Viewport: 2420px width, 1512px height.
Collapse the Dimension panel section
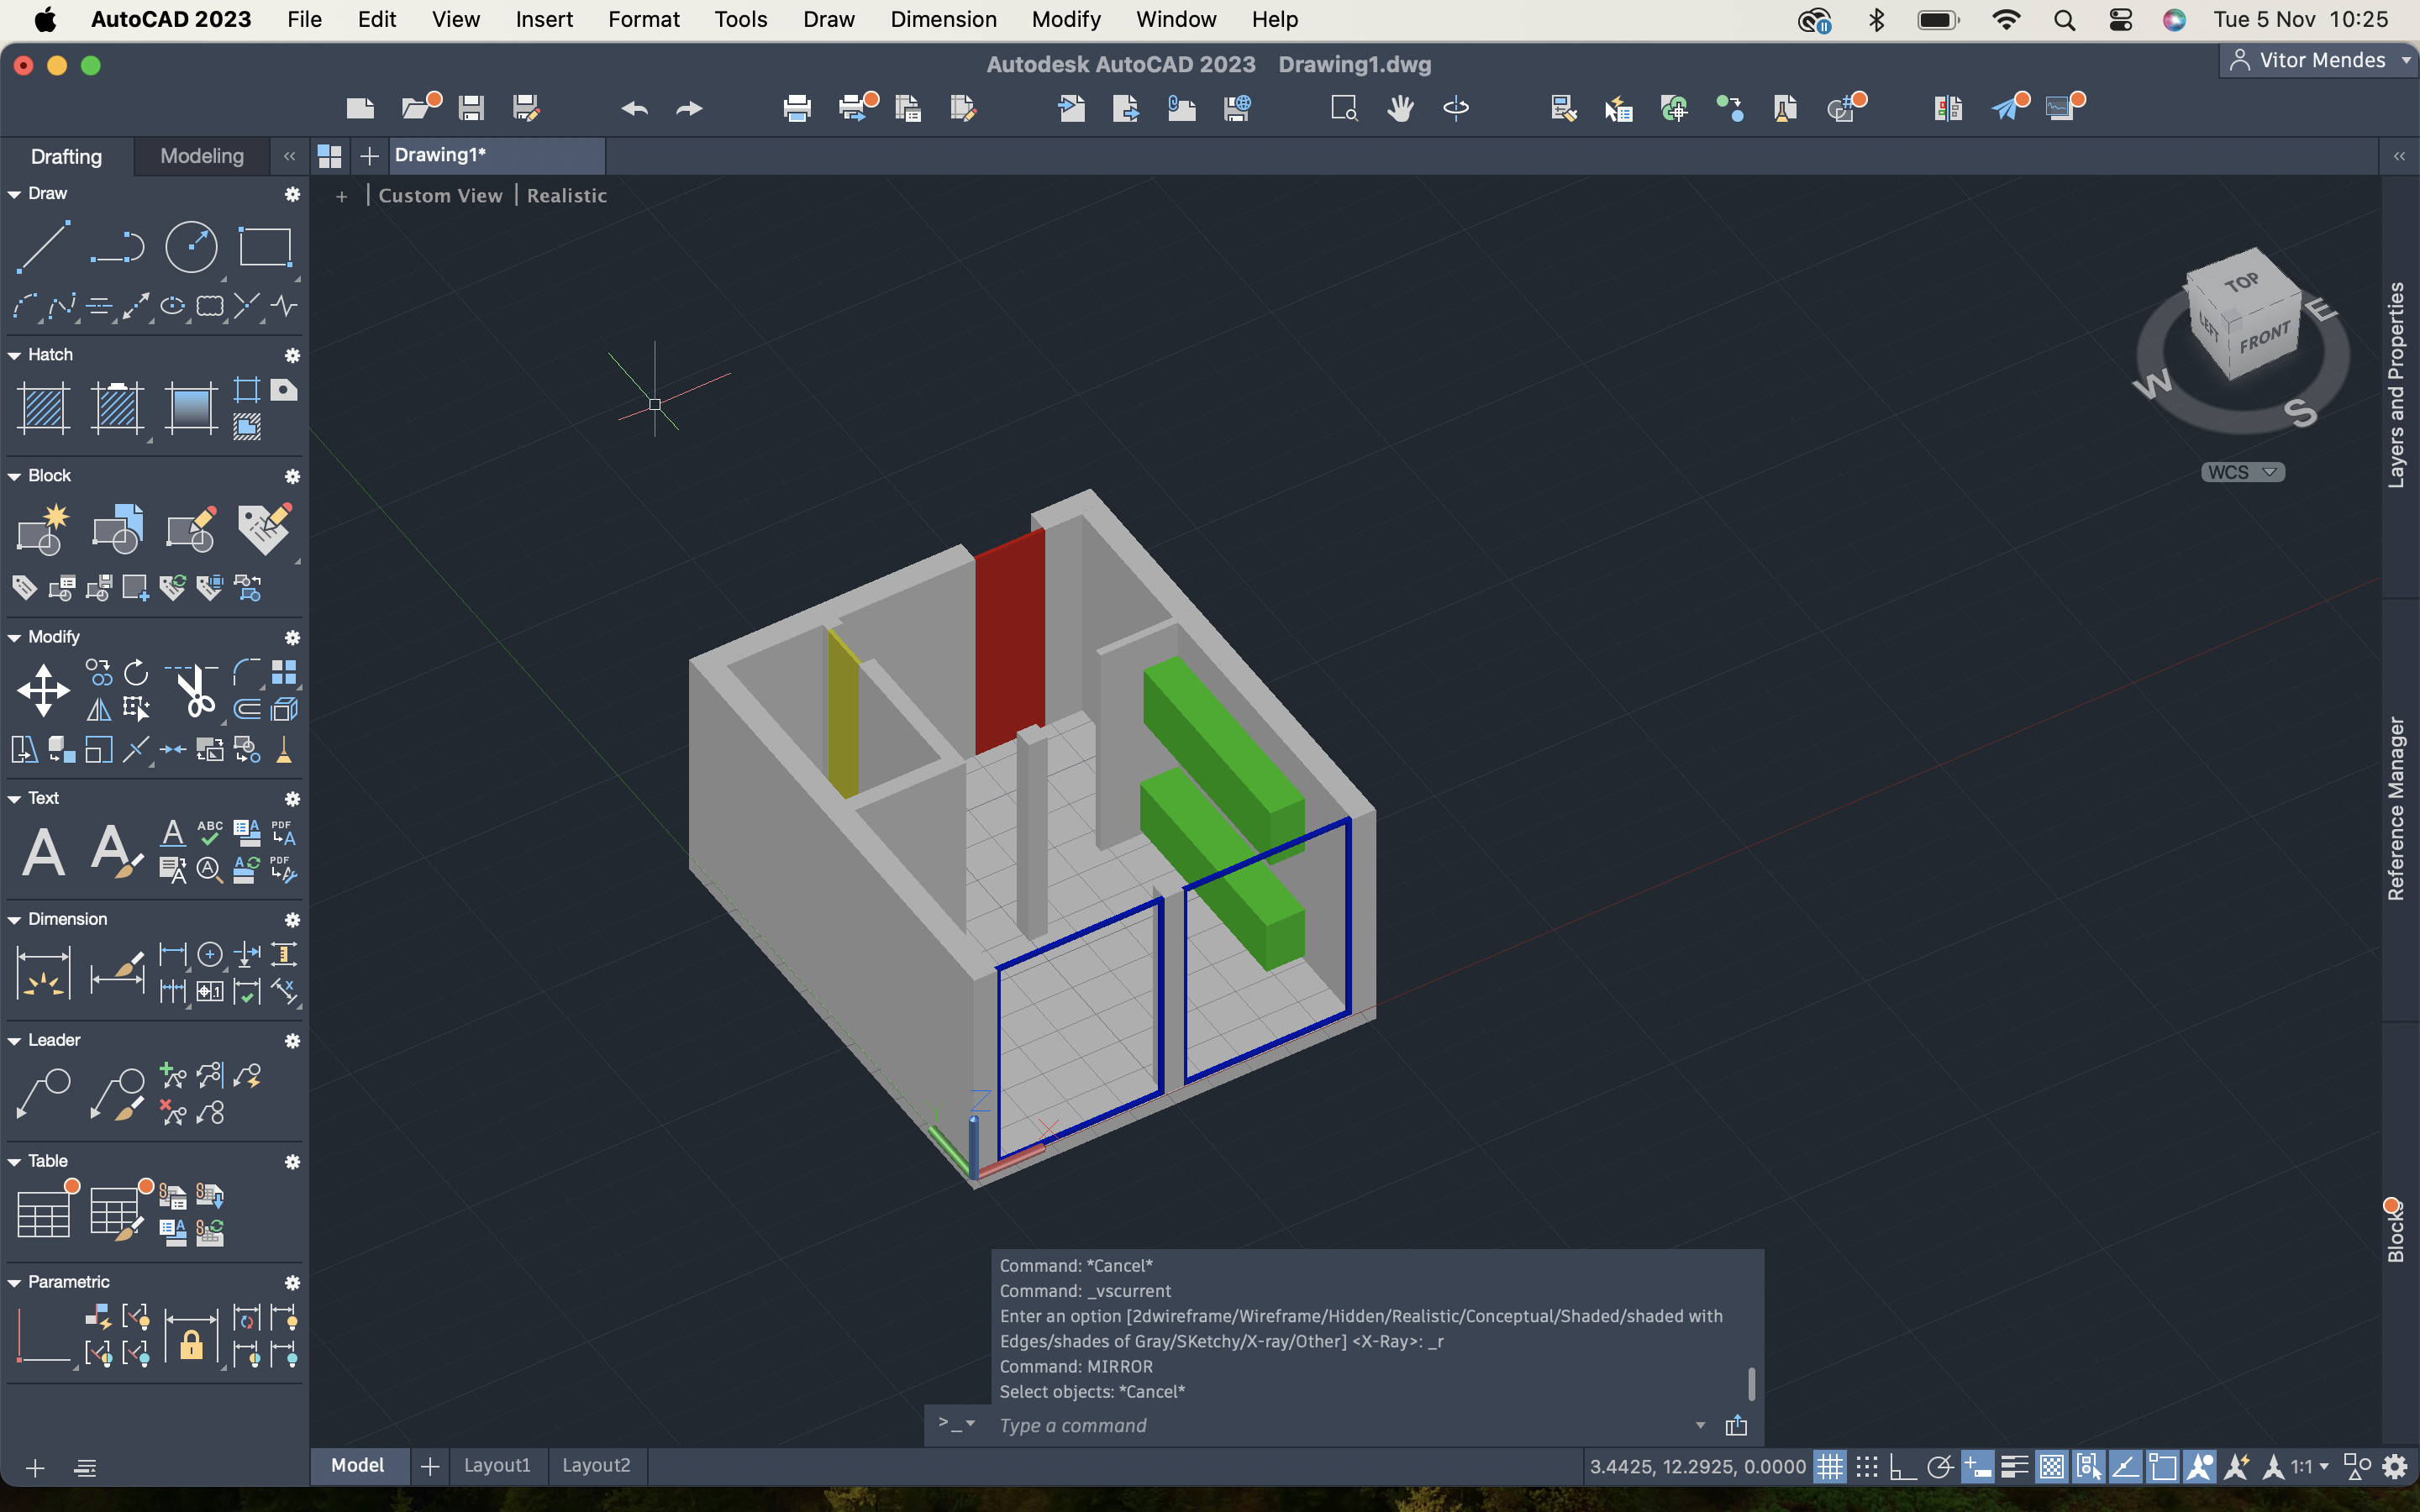tap(14, 919)
